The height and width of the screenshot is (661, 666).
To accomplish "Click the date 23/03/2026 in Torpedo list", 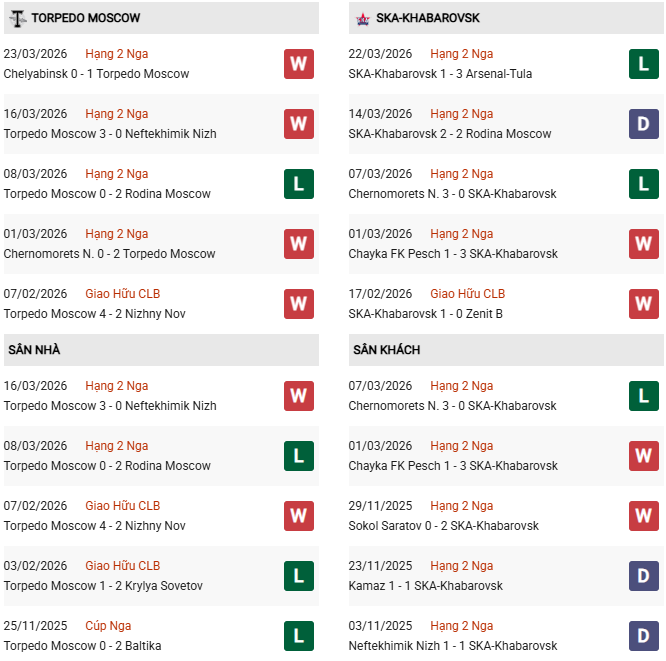I will coord(35,54).
